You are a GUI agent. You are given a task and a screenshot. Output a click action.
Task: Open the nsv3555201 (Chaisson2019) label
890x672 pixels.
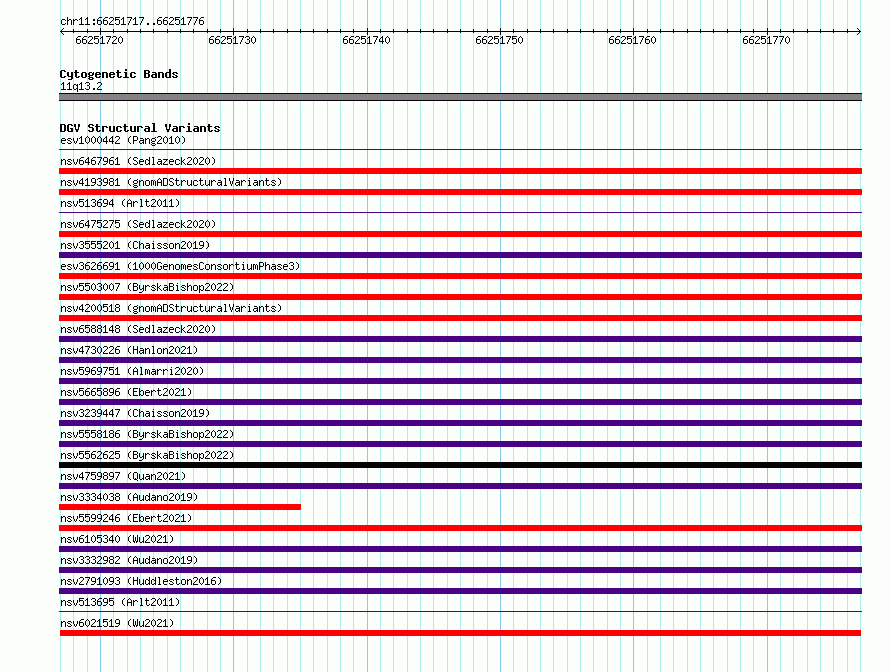(x=135, y=245)
